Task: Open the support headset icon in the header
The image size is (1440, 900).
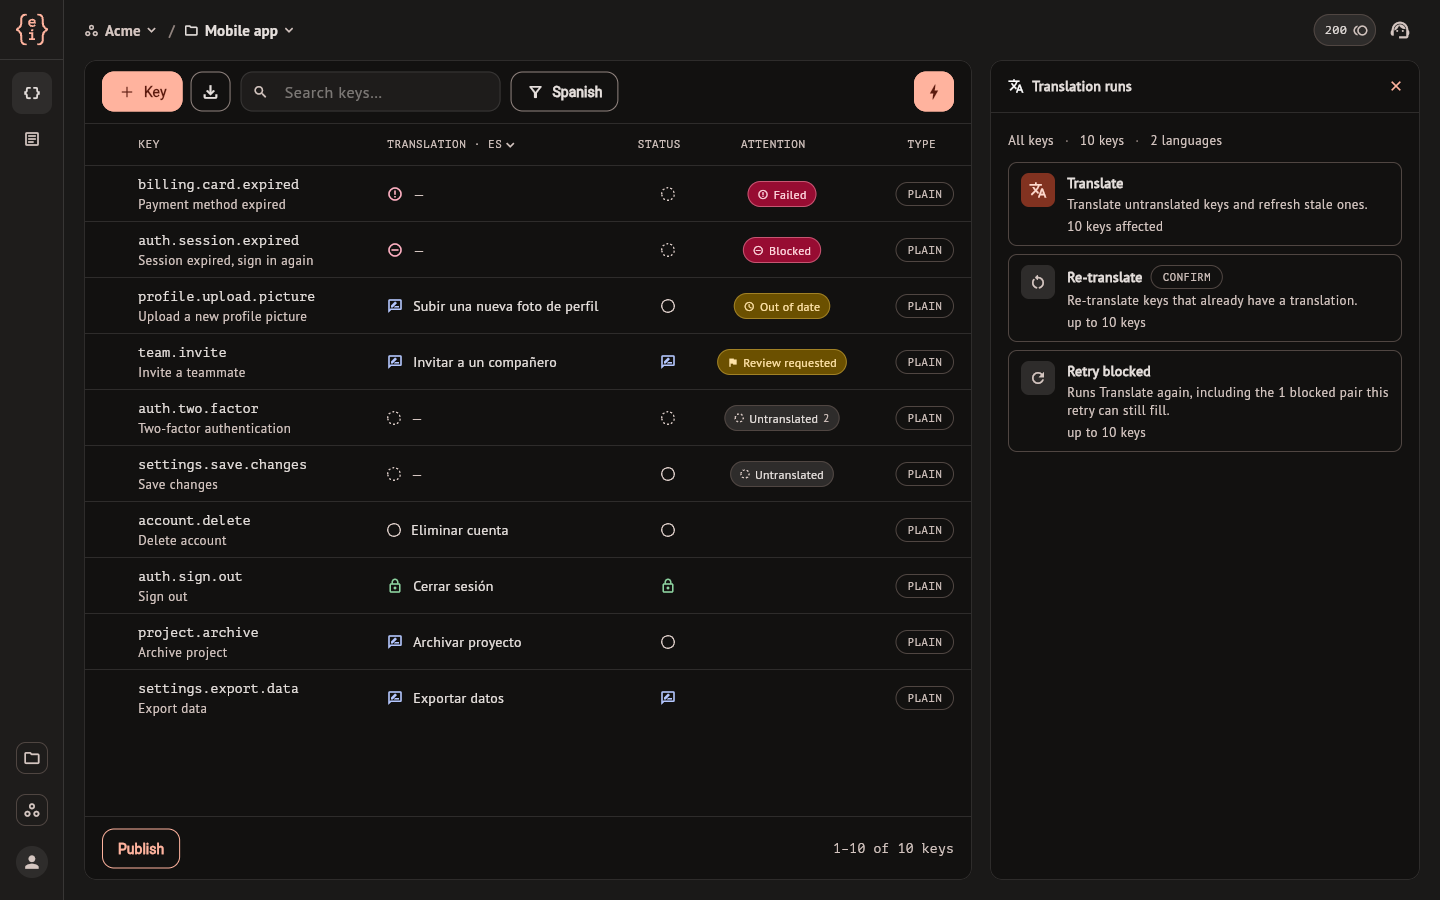Action: point(1400,30)
